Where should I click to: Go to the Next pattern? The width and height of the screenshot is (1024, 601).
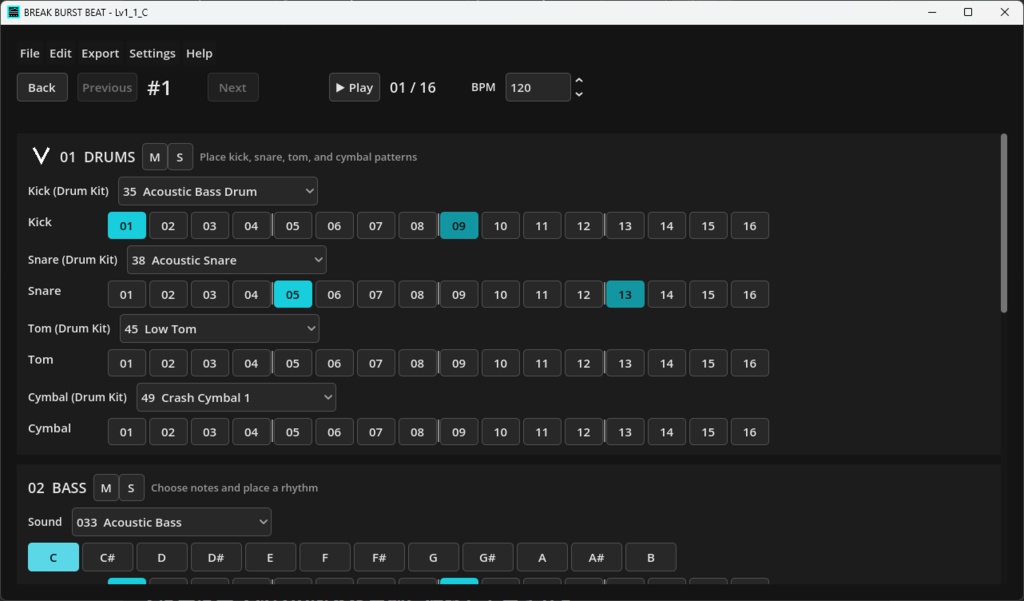232,88
